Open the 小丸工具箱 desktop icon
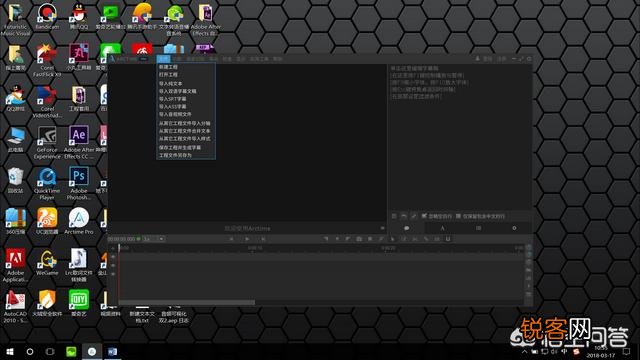This screenshot has width=640, height=360. pos(79,57)
